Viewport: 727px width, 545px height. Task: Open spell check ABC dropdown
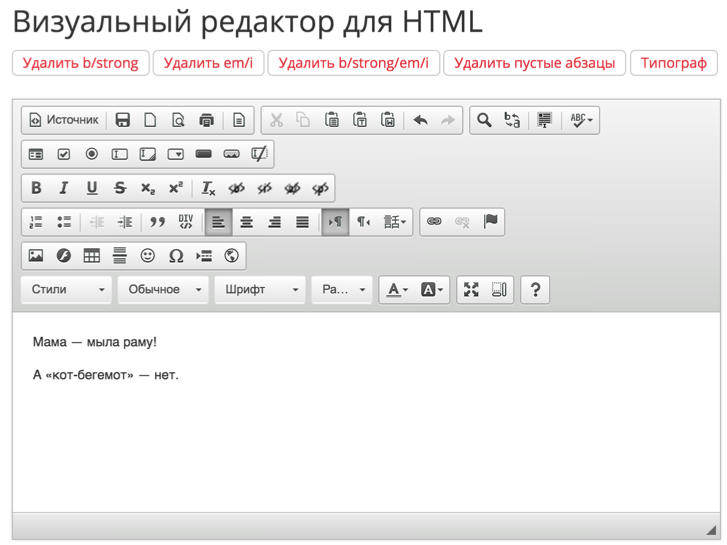point(581,120)
